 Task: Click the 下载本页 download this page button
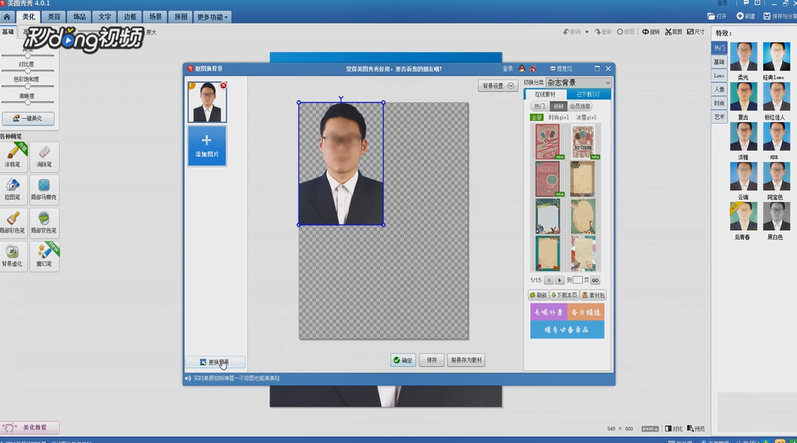click(564, 295)
